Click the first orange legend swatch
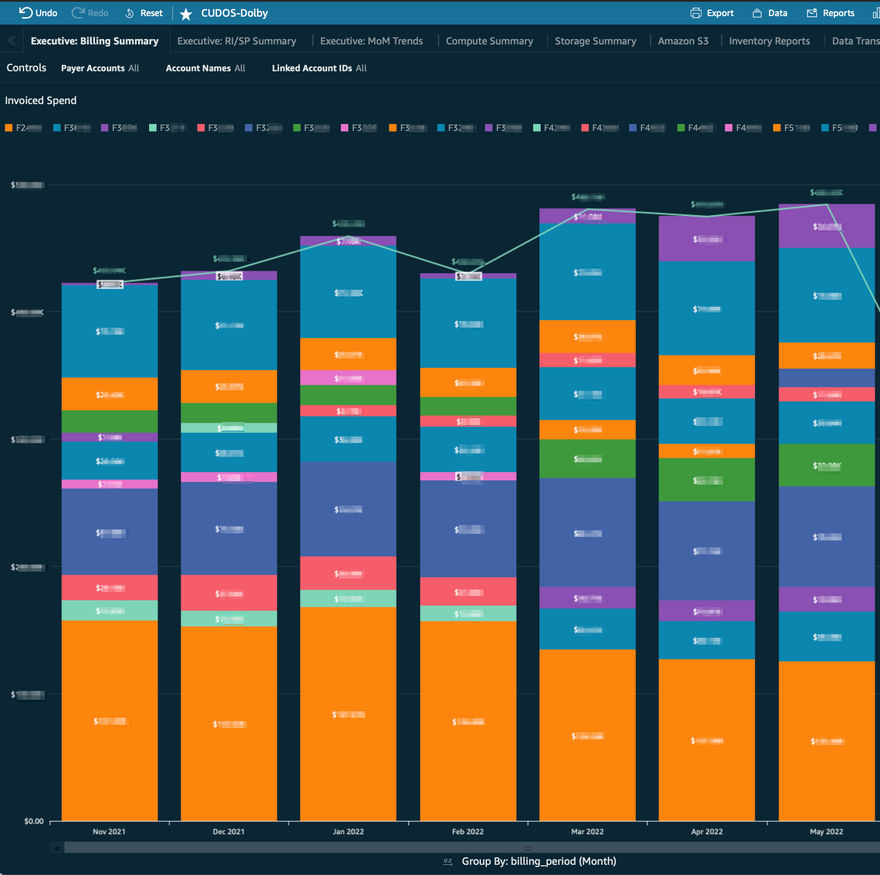Viewport: 880px width, 875px height. point(9,128)
